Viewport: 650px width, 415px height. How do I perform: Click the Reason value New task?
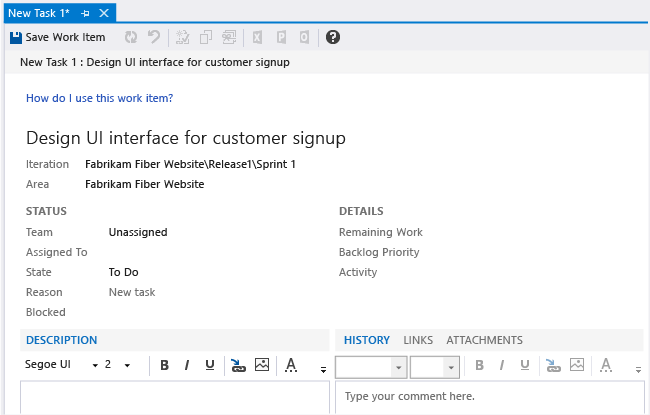coord(132,292)
